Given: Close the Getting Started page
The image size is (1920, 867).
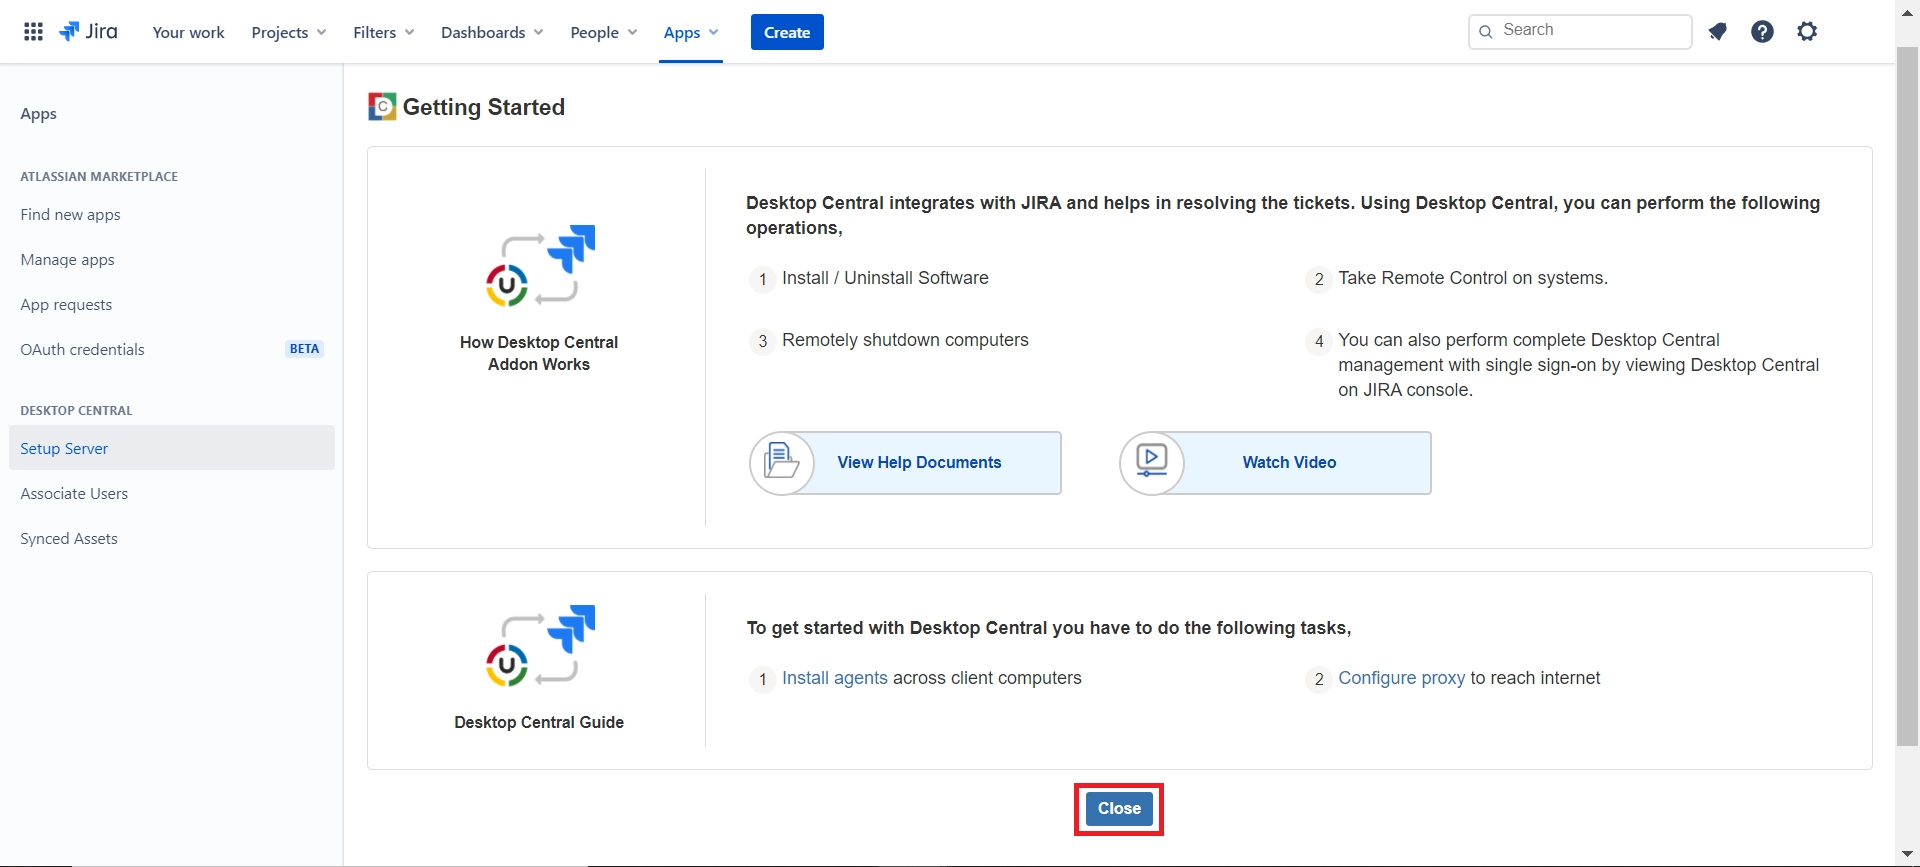Looking at the screenshot, I should [x=1119, y=809].
